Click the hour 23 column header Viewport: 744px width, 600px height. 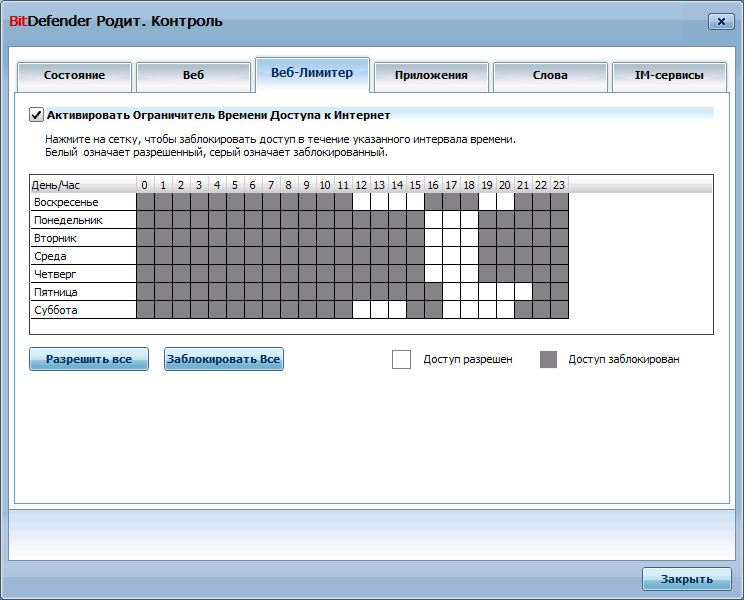559,185
